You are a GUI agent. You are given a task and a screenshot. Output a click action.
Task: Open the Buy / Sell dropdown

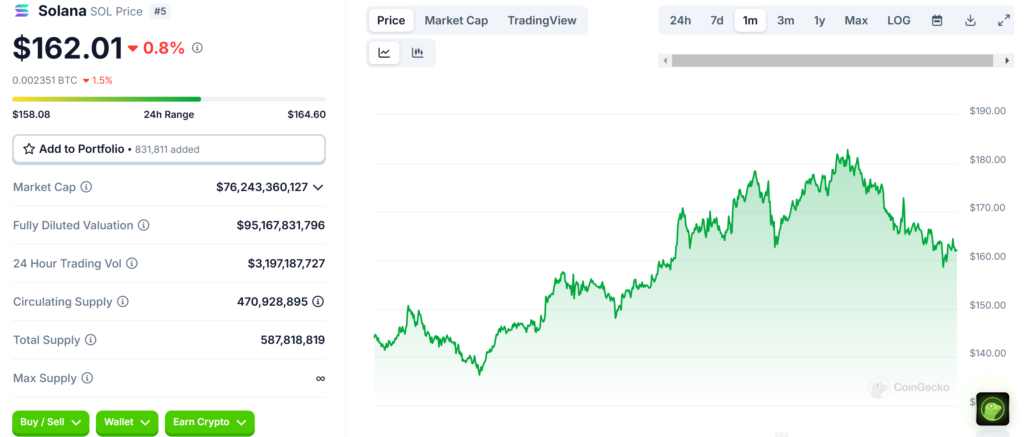(x=50, y=423)
